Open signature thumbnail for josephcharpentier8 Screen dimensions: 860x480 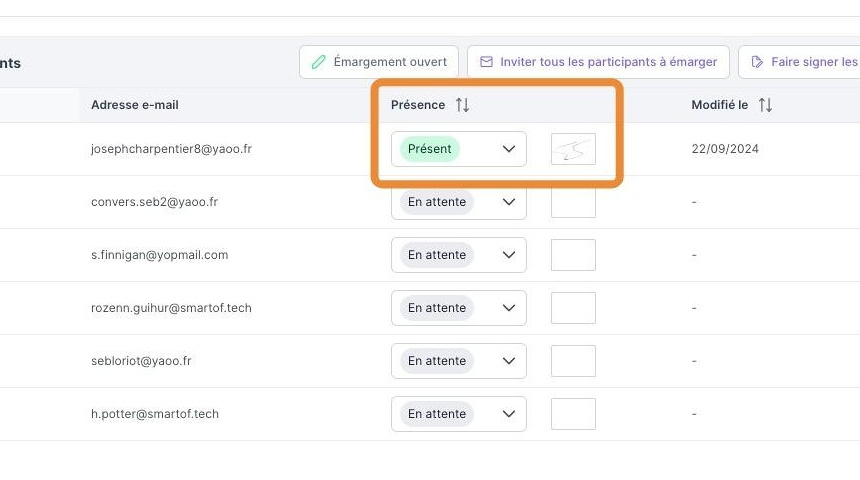(573, 149)
